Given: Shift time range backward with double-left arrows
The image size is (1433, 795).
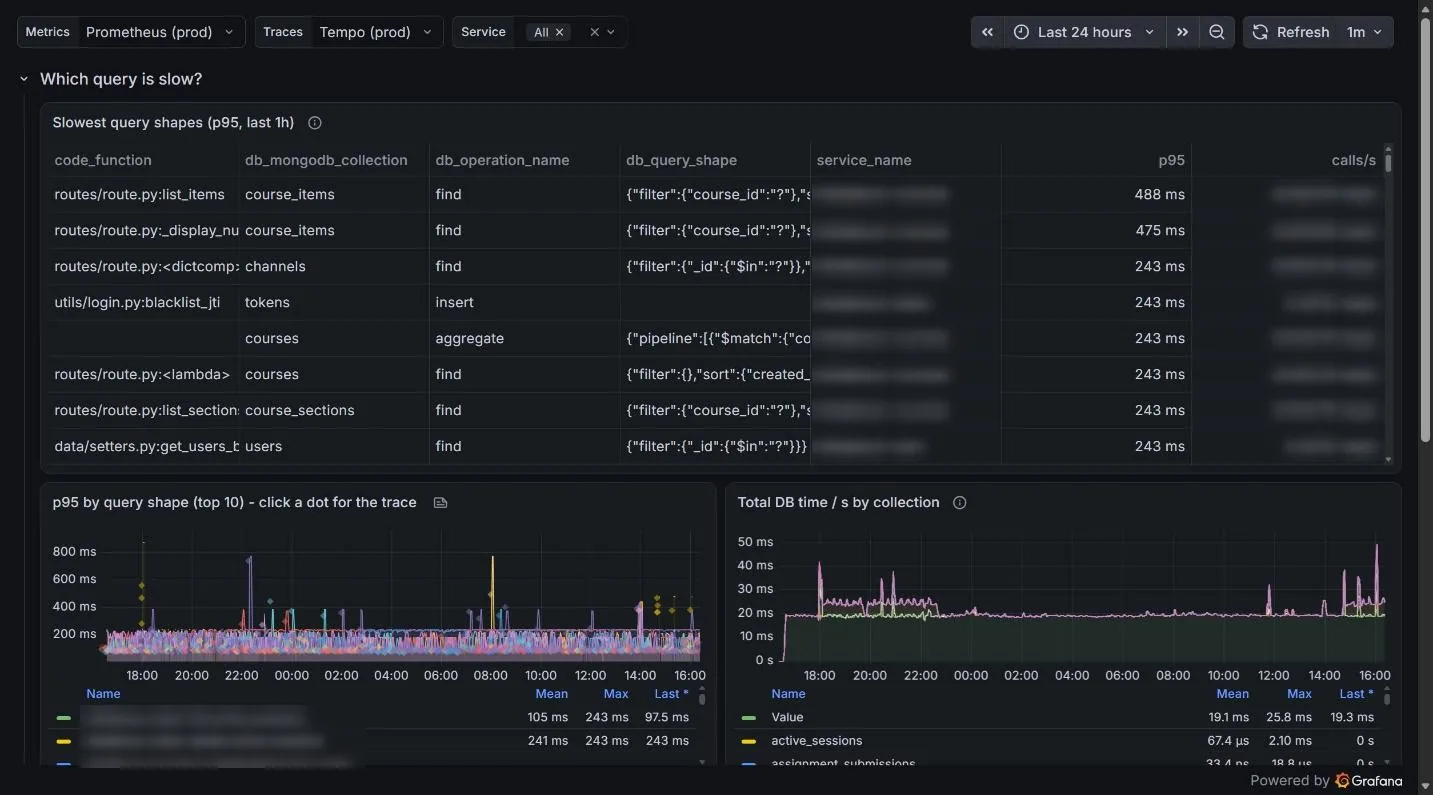Looking at the screenshot, I should point(987,32).
